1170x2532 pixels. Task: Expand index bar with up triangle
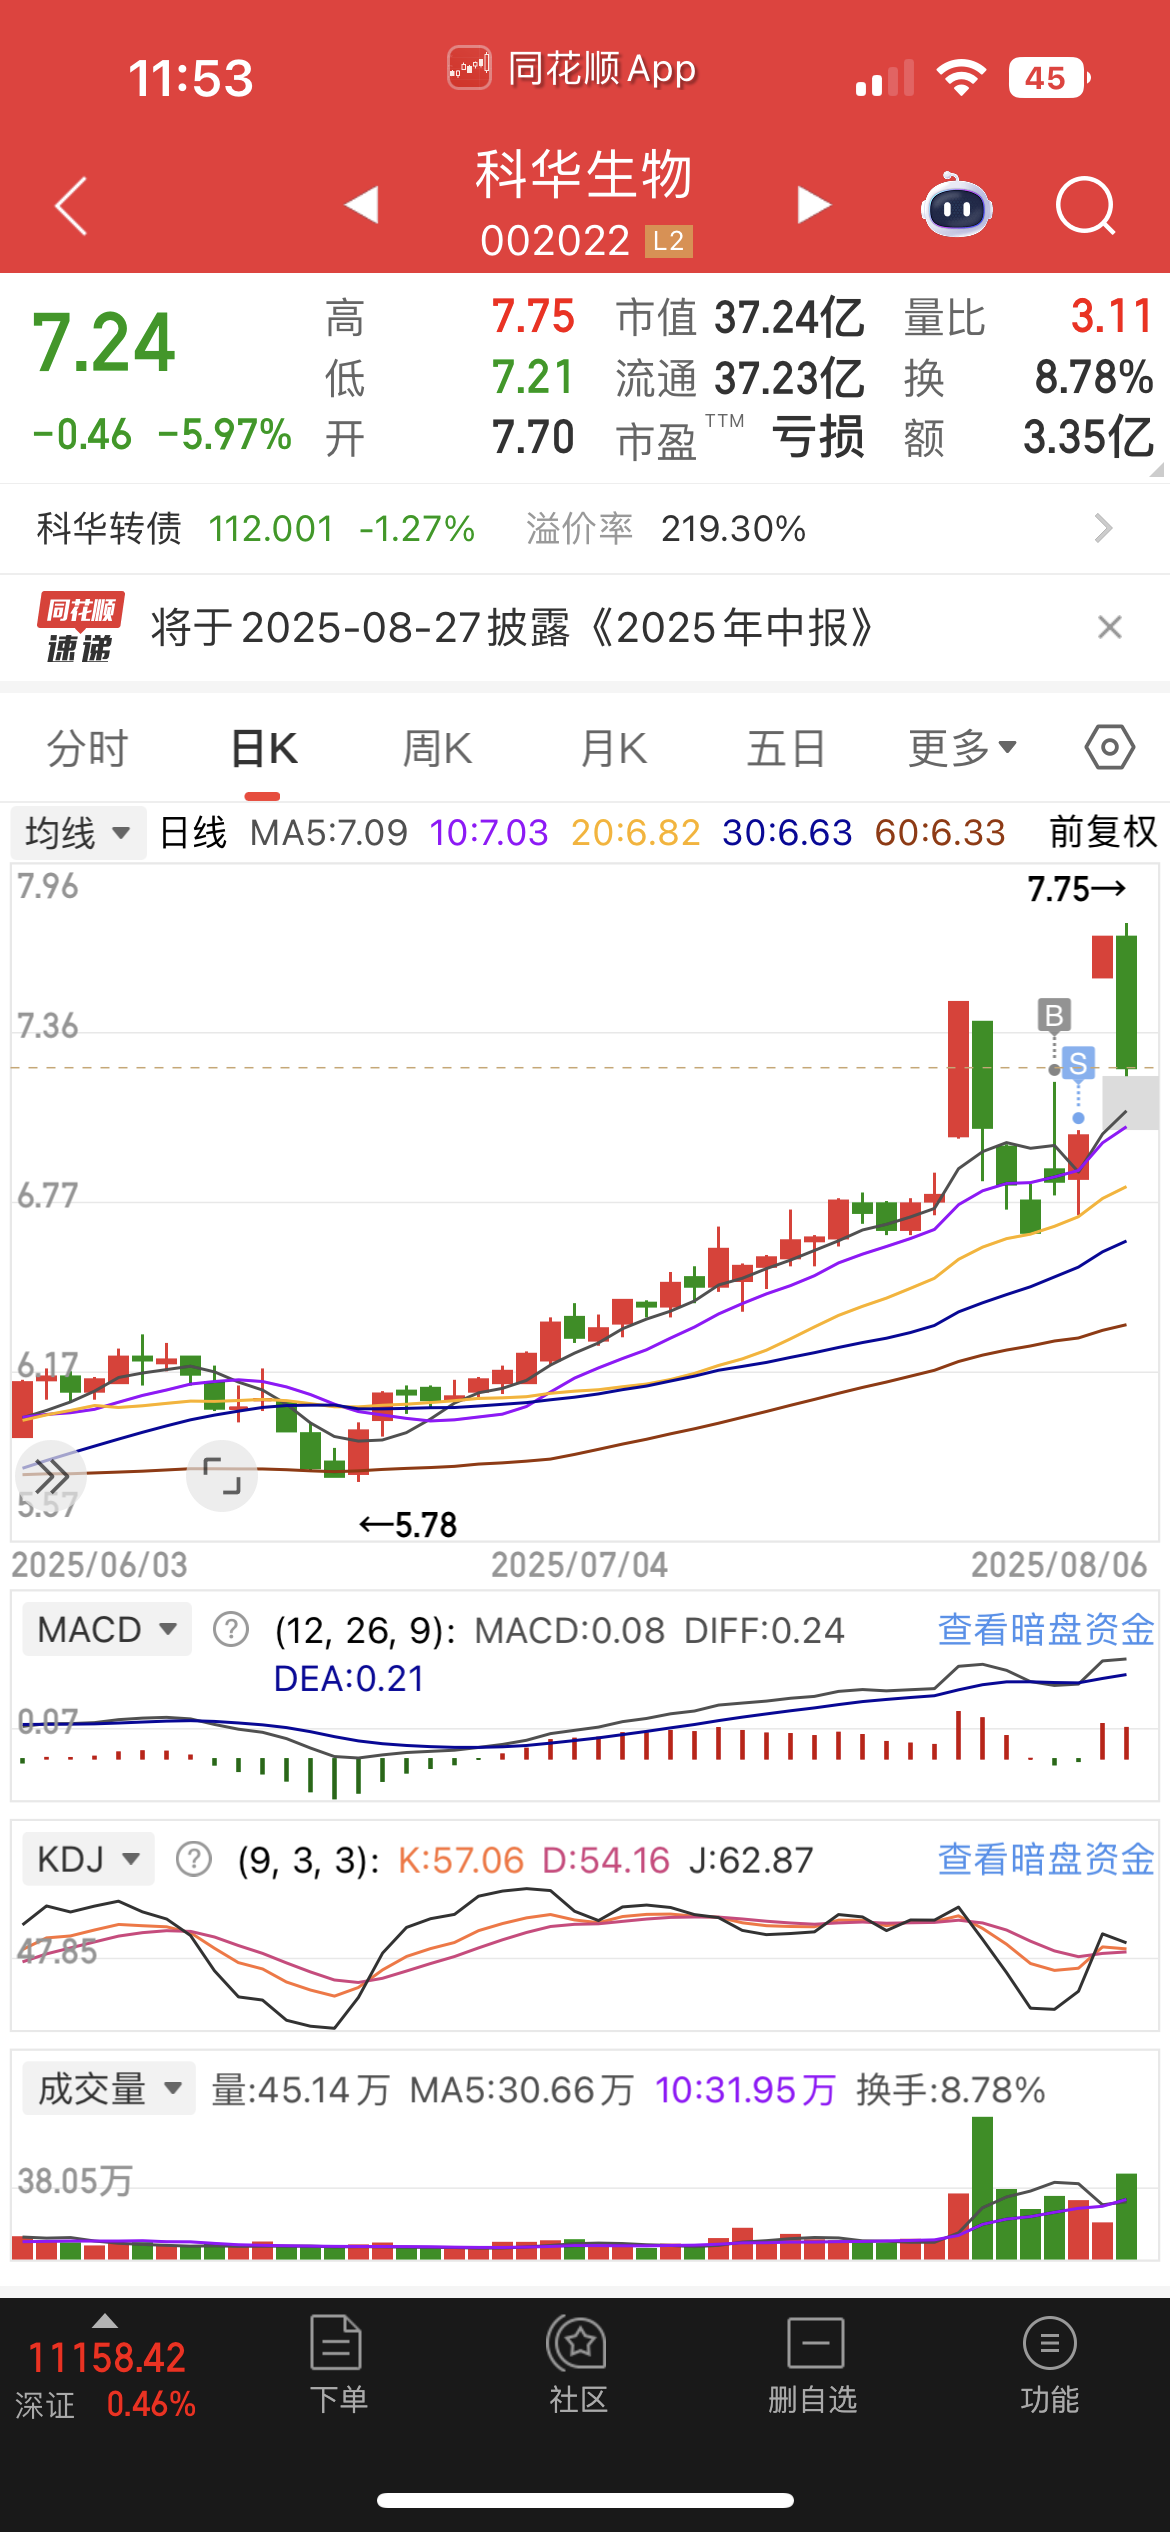(x=105, y=2321)
